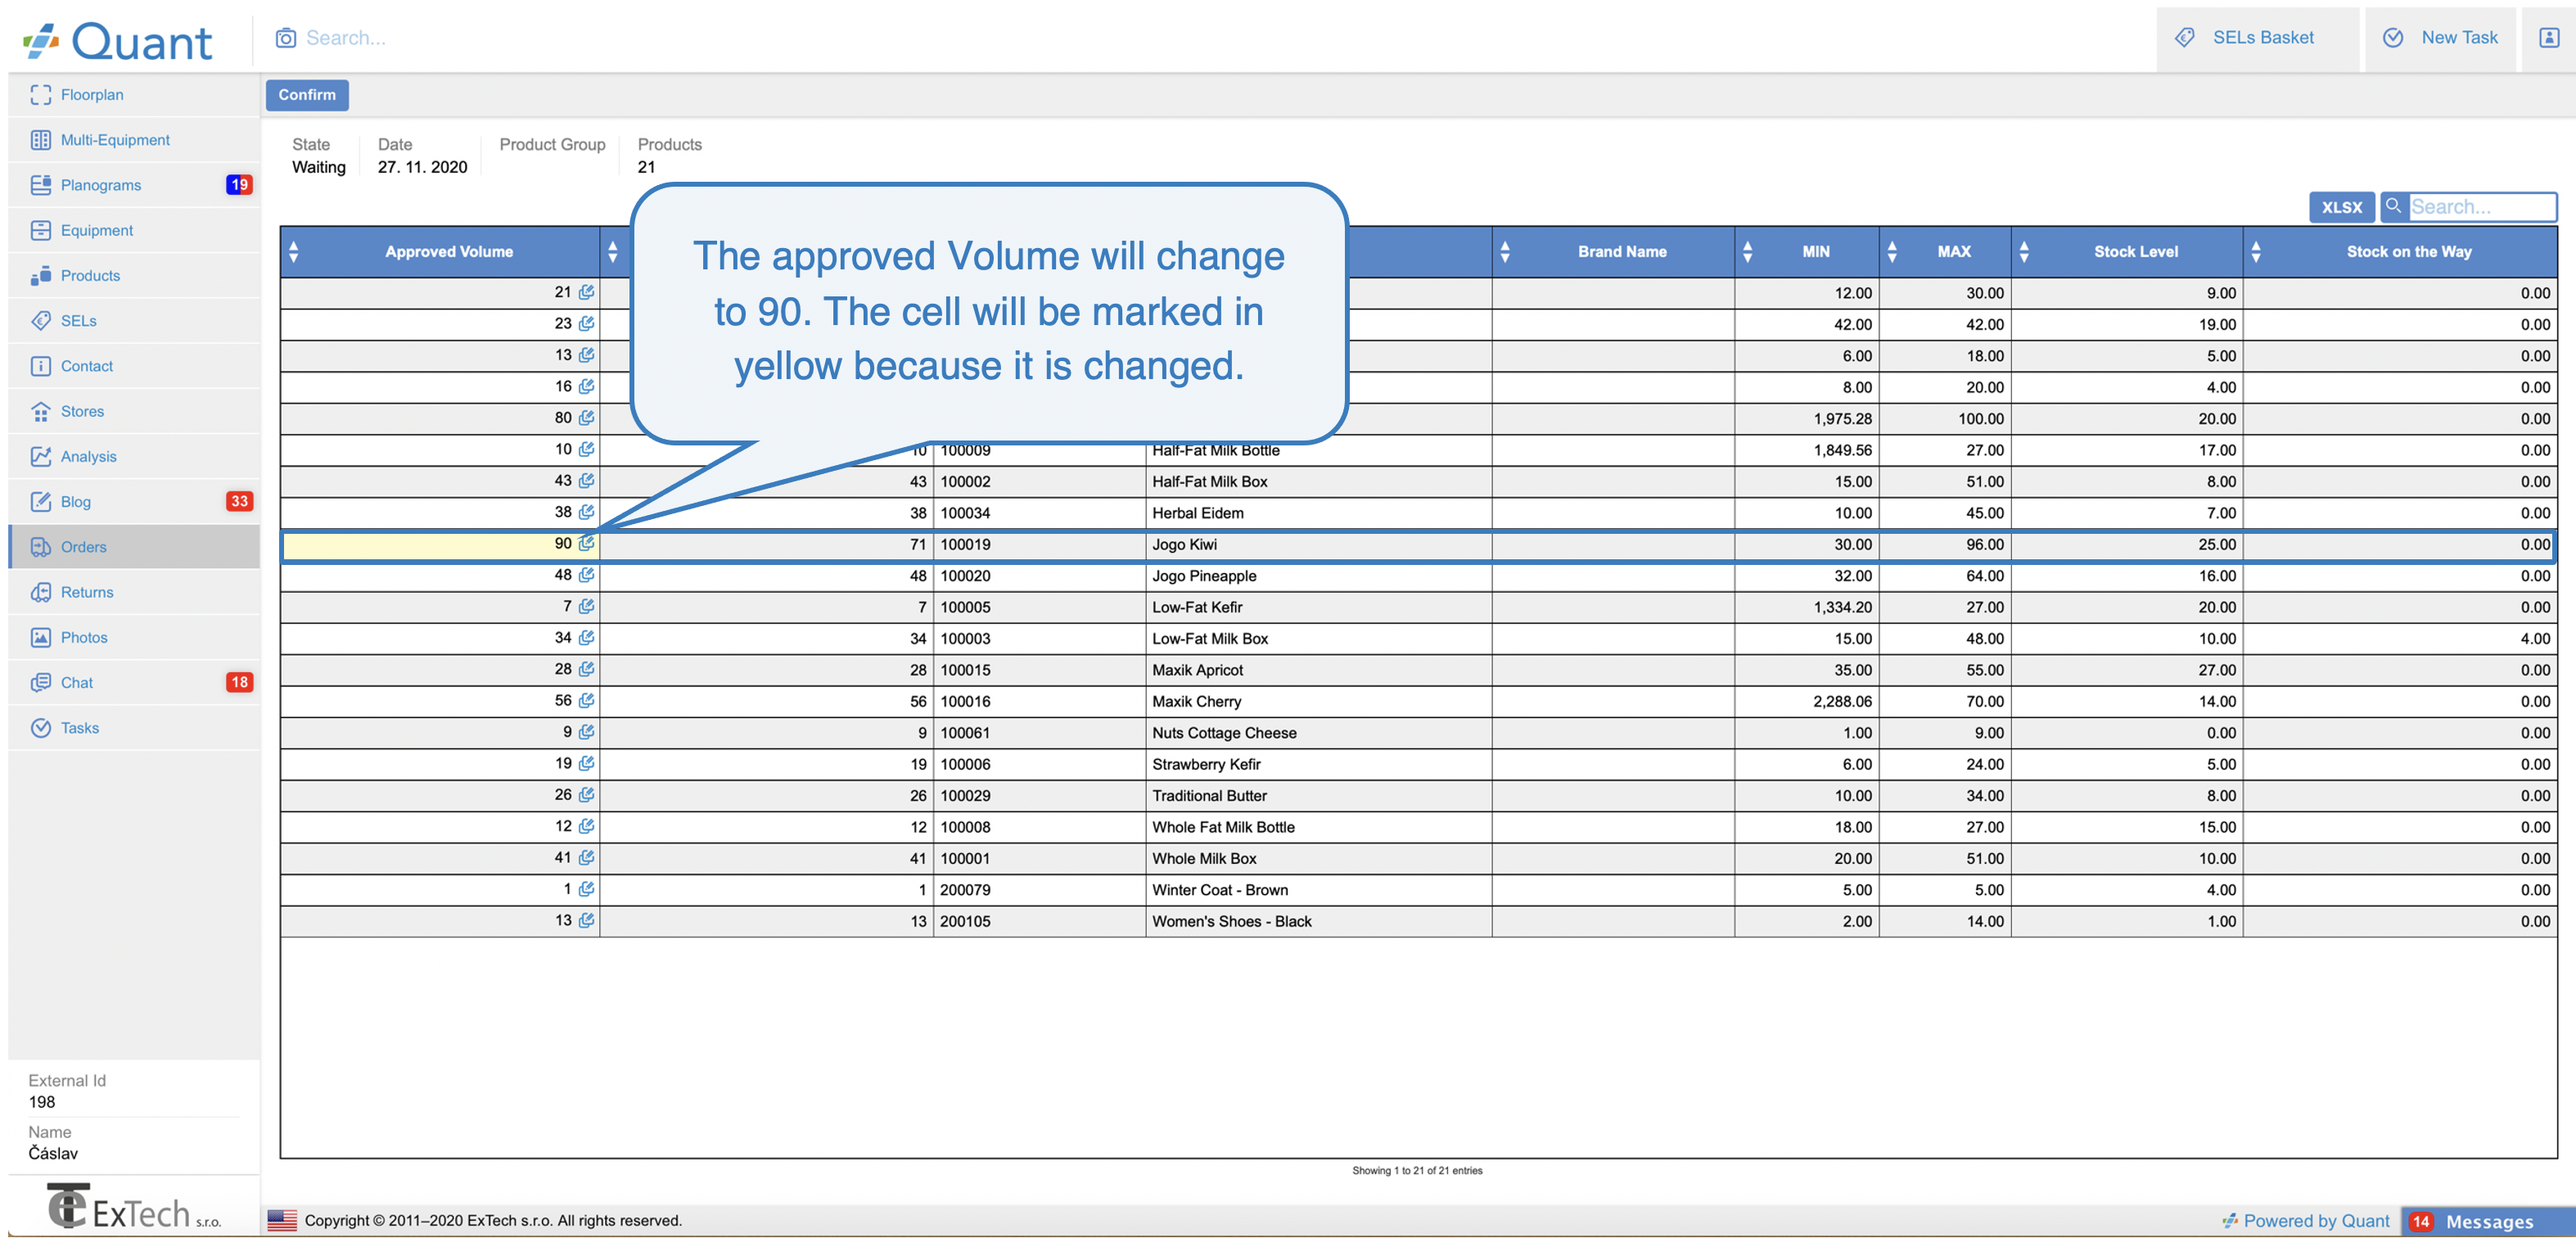Open Multi-Equipment in the sidebar
The width and height of the screenshot is (2576, 1238).
(133, 140)
